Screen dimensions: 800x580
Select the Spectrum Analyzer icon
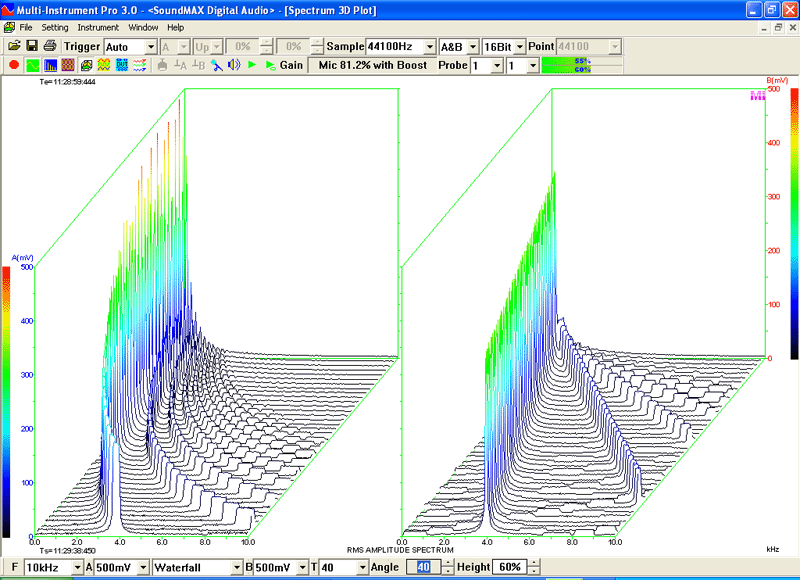click(x=50, y=64)
